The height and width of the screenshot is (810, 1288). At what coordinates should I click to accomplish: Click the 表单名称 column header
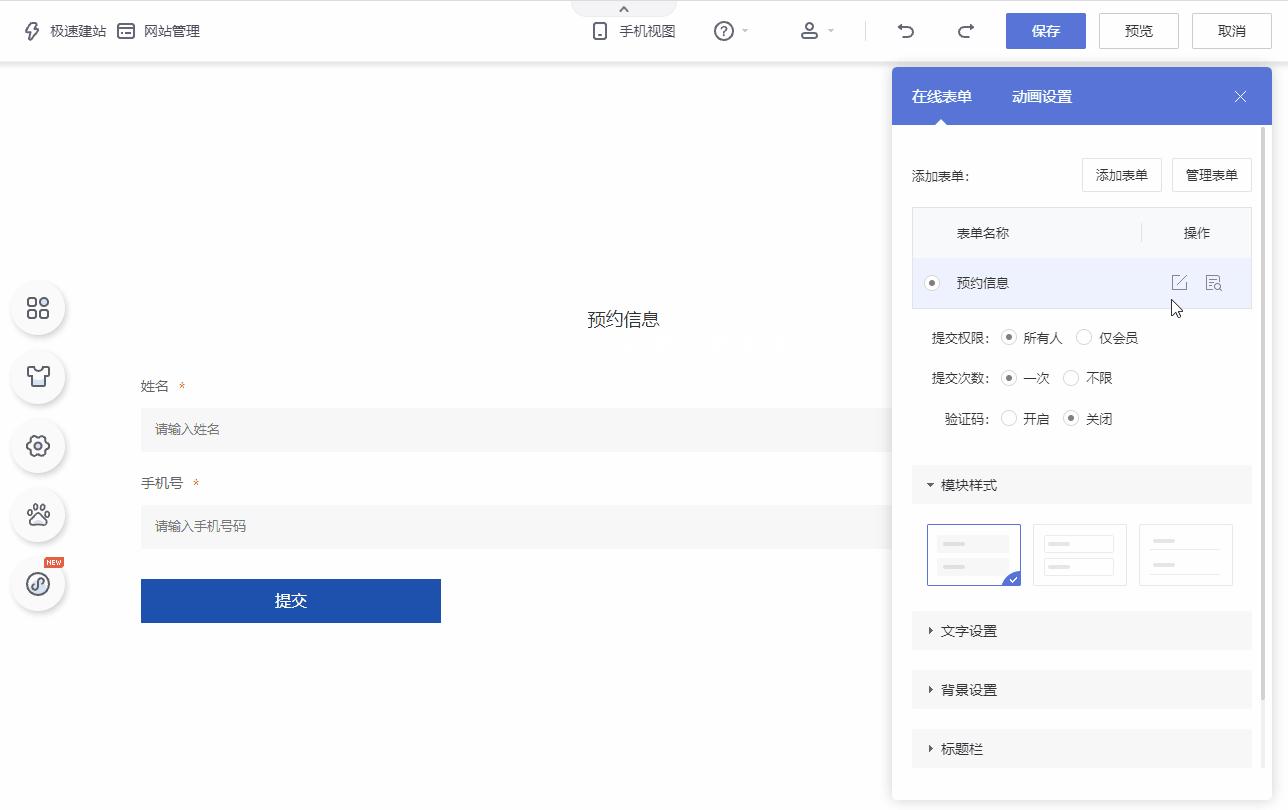(983, 233)
